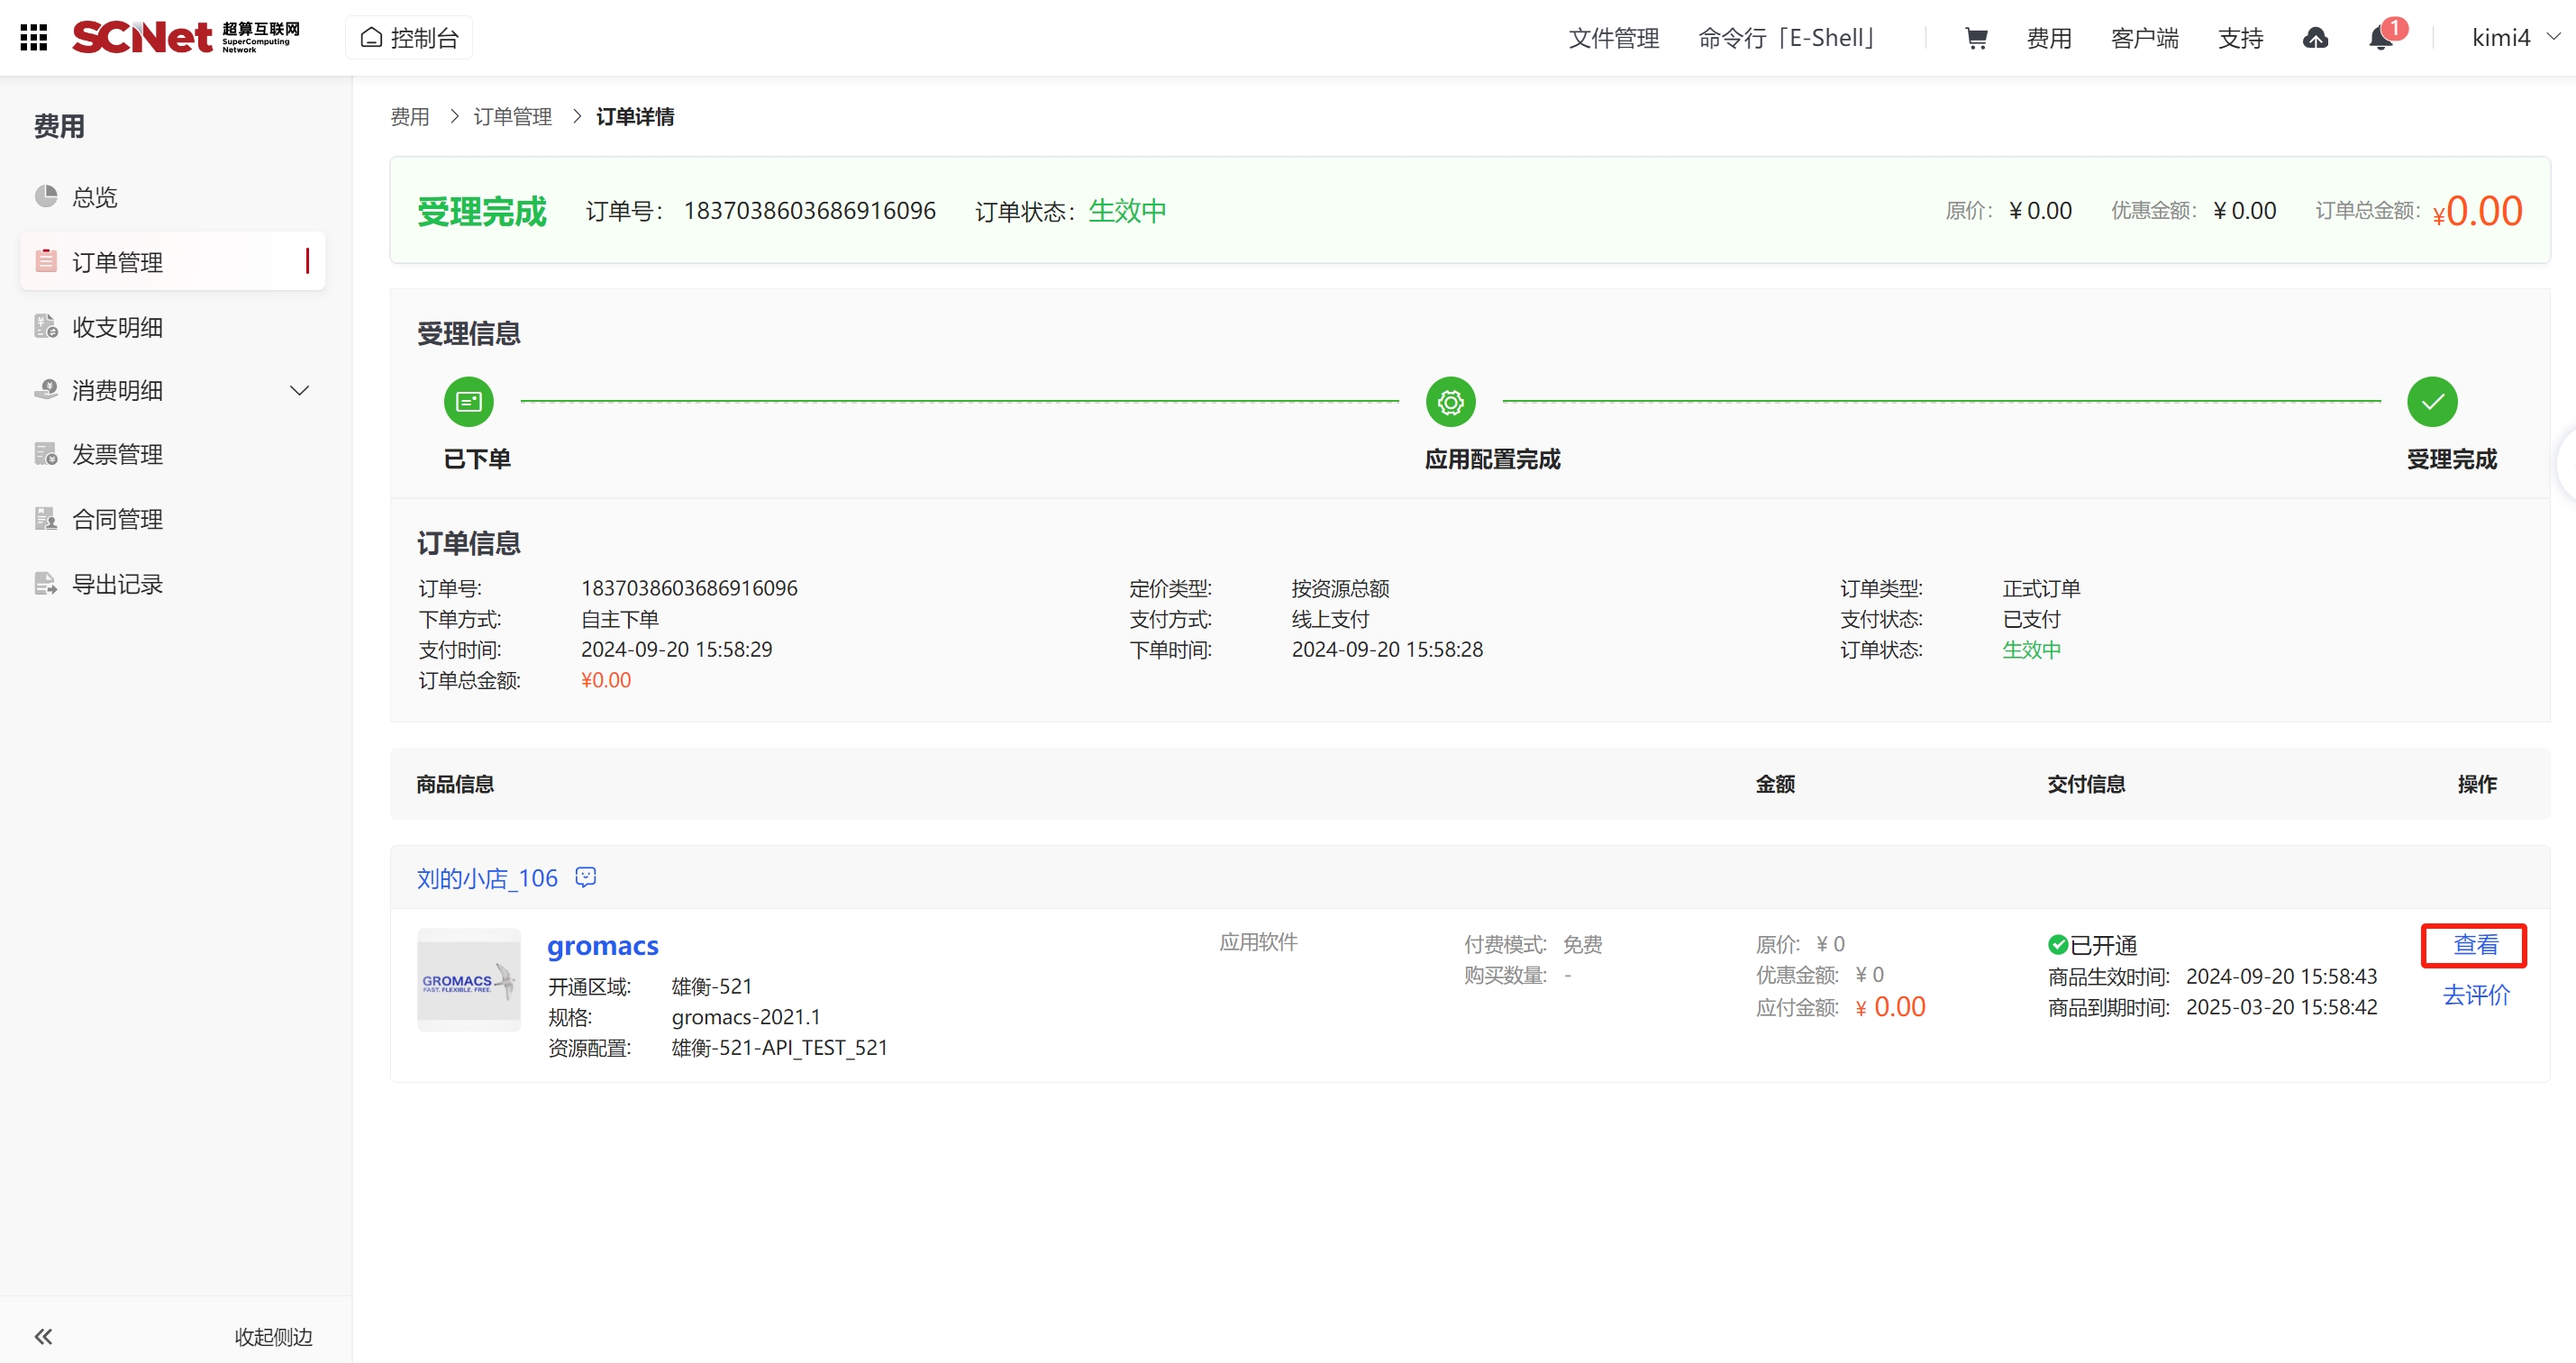Click the 受理完成 checkmark step icon
2576x1363 pixels.
point(2432,402)
